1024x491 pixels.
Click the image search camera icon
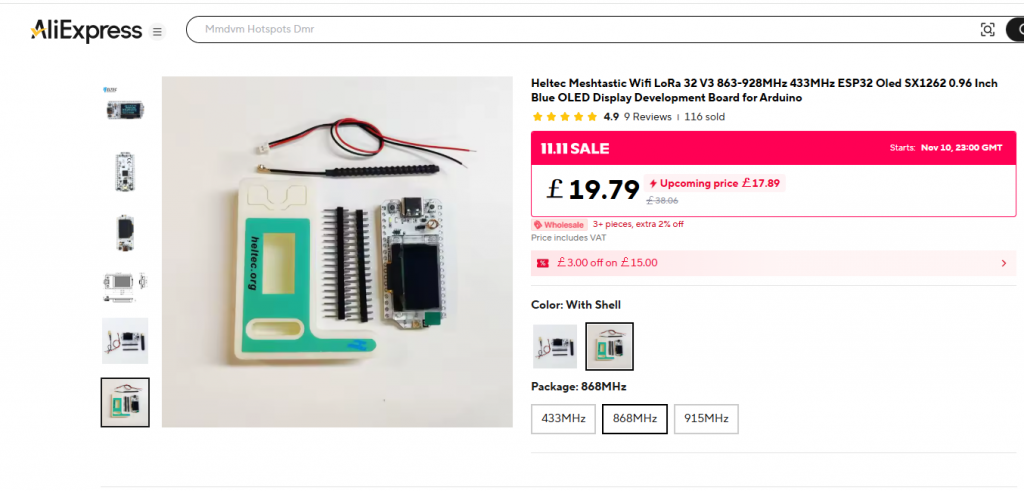987,30
